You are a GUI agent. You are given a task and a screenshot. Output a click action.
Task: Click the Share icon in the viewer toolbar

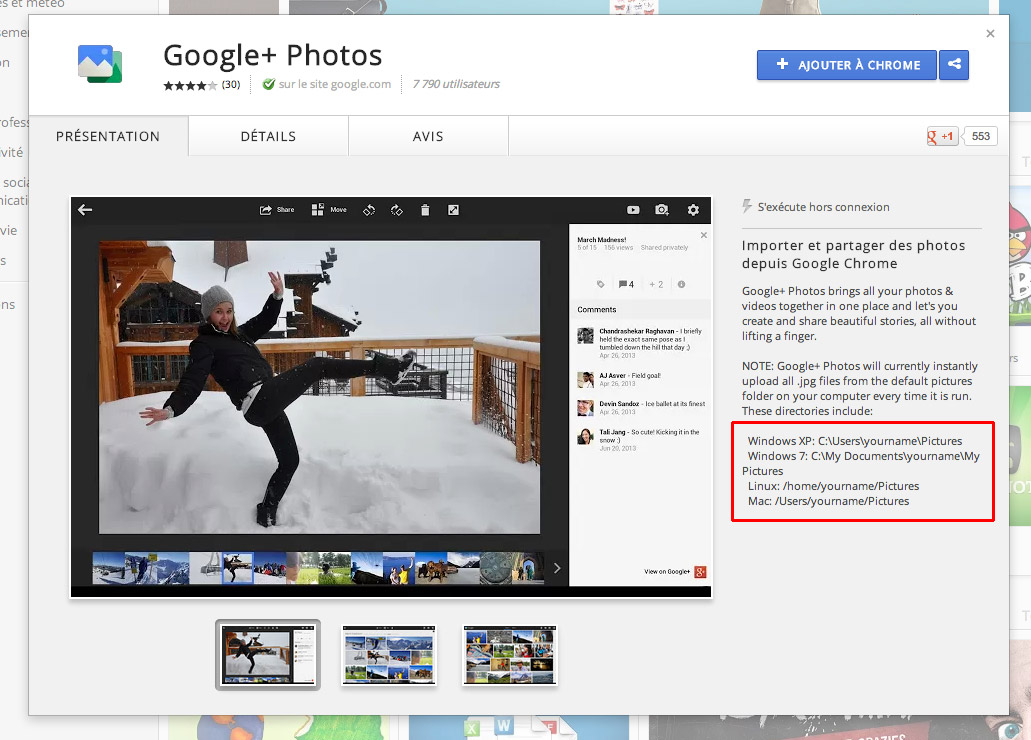pos(266,210)
